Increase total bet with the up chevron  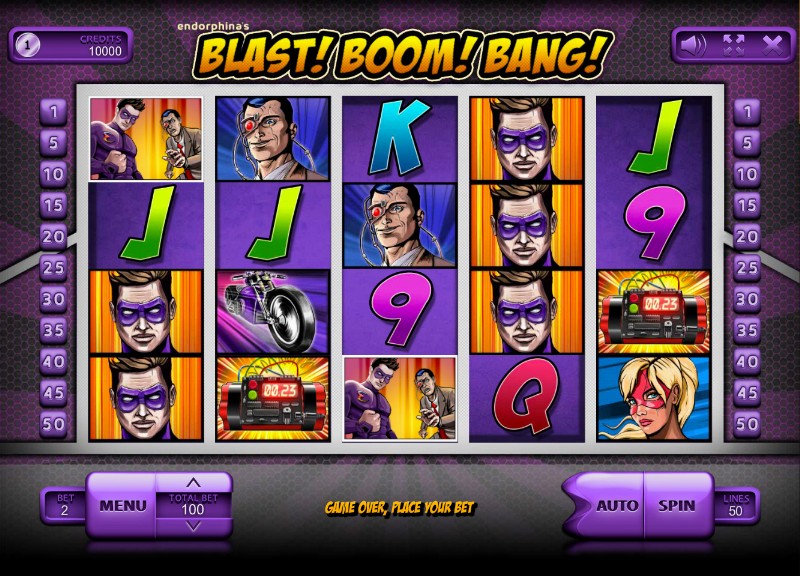tap(193, 482)
